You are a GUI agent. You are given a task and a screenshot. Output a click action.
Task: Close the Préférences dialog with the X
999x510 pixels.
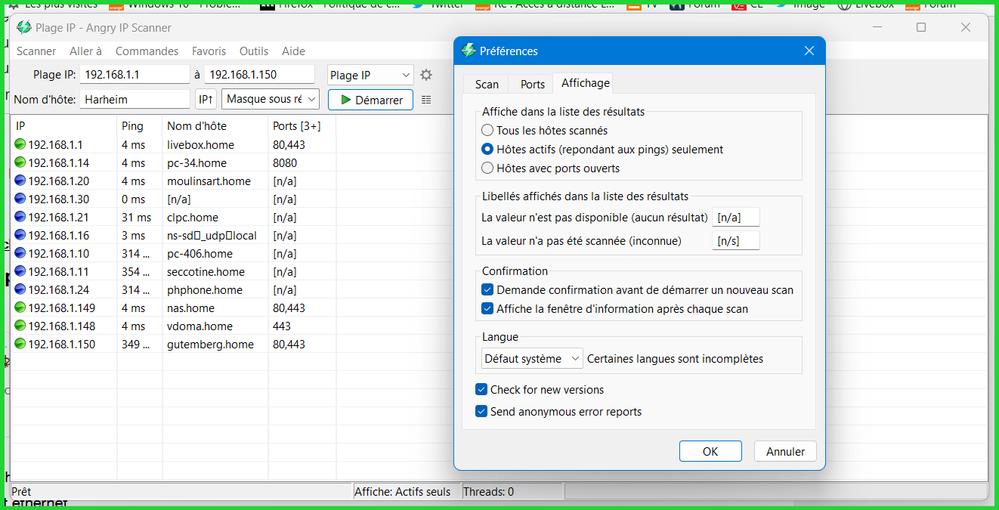pos(809,51)
